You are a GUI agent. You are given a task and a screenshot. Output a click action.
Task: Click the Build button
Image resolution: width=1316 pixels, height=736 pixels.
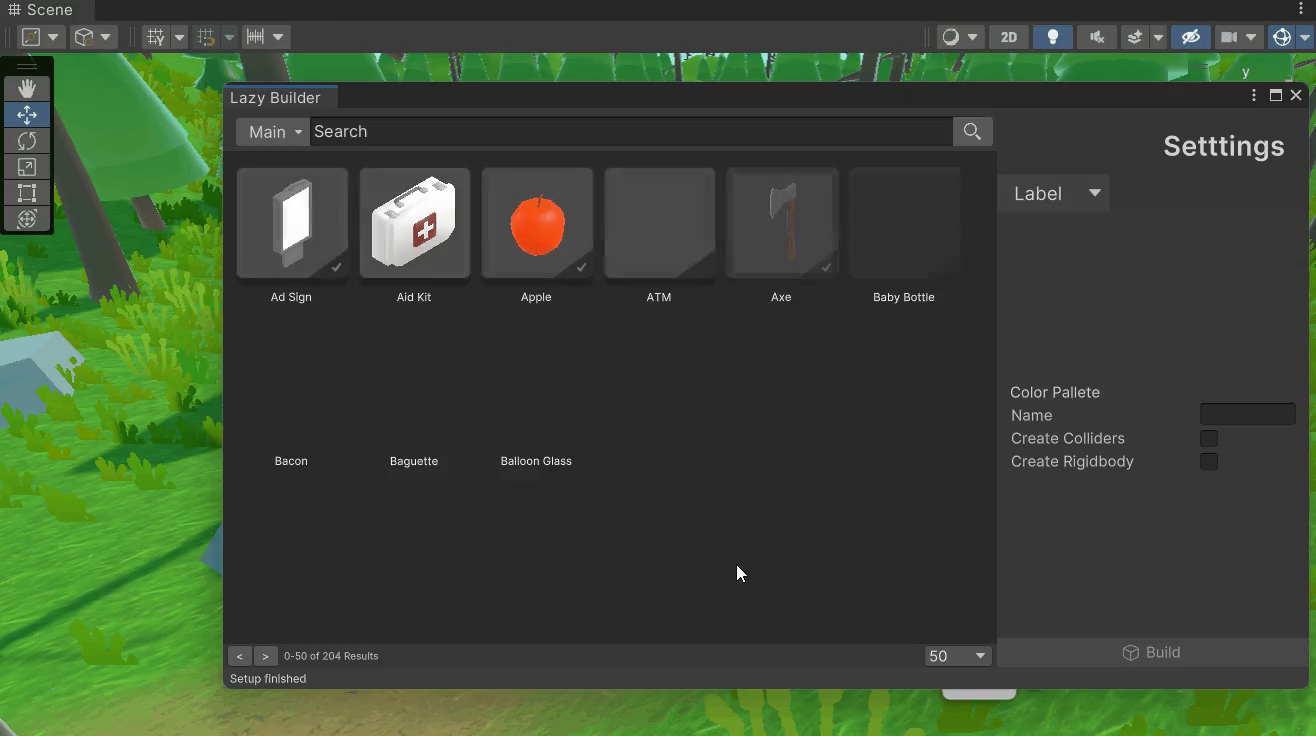point(1152,652)
